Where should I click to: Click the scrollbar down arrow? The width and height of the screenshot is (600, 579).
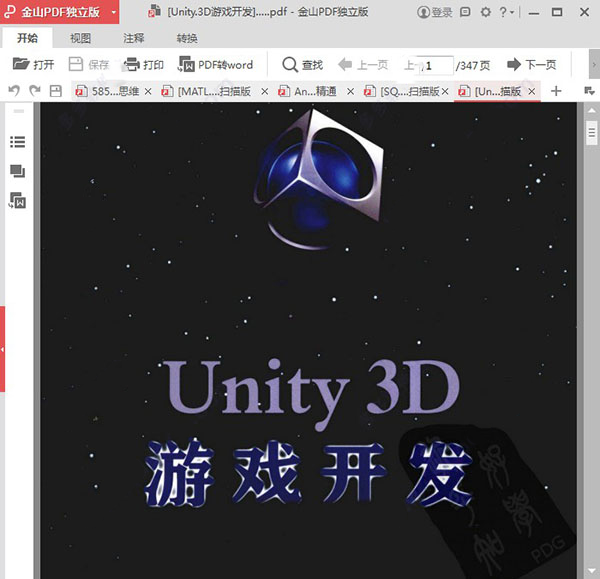click(592, 571)
